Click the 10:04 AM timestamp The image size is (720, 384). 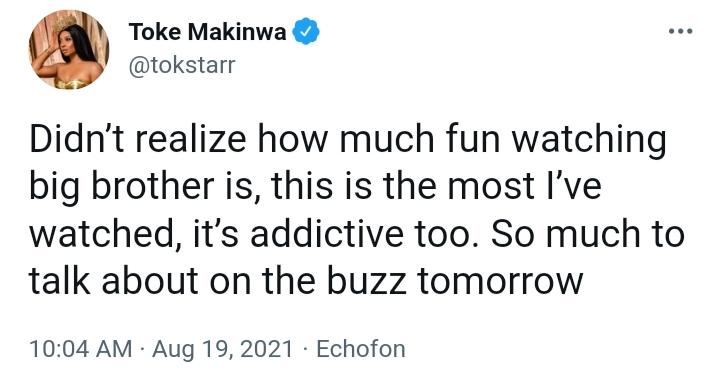pyautogui.click(x=80, y=349)
